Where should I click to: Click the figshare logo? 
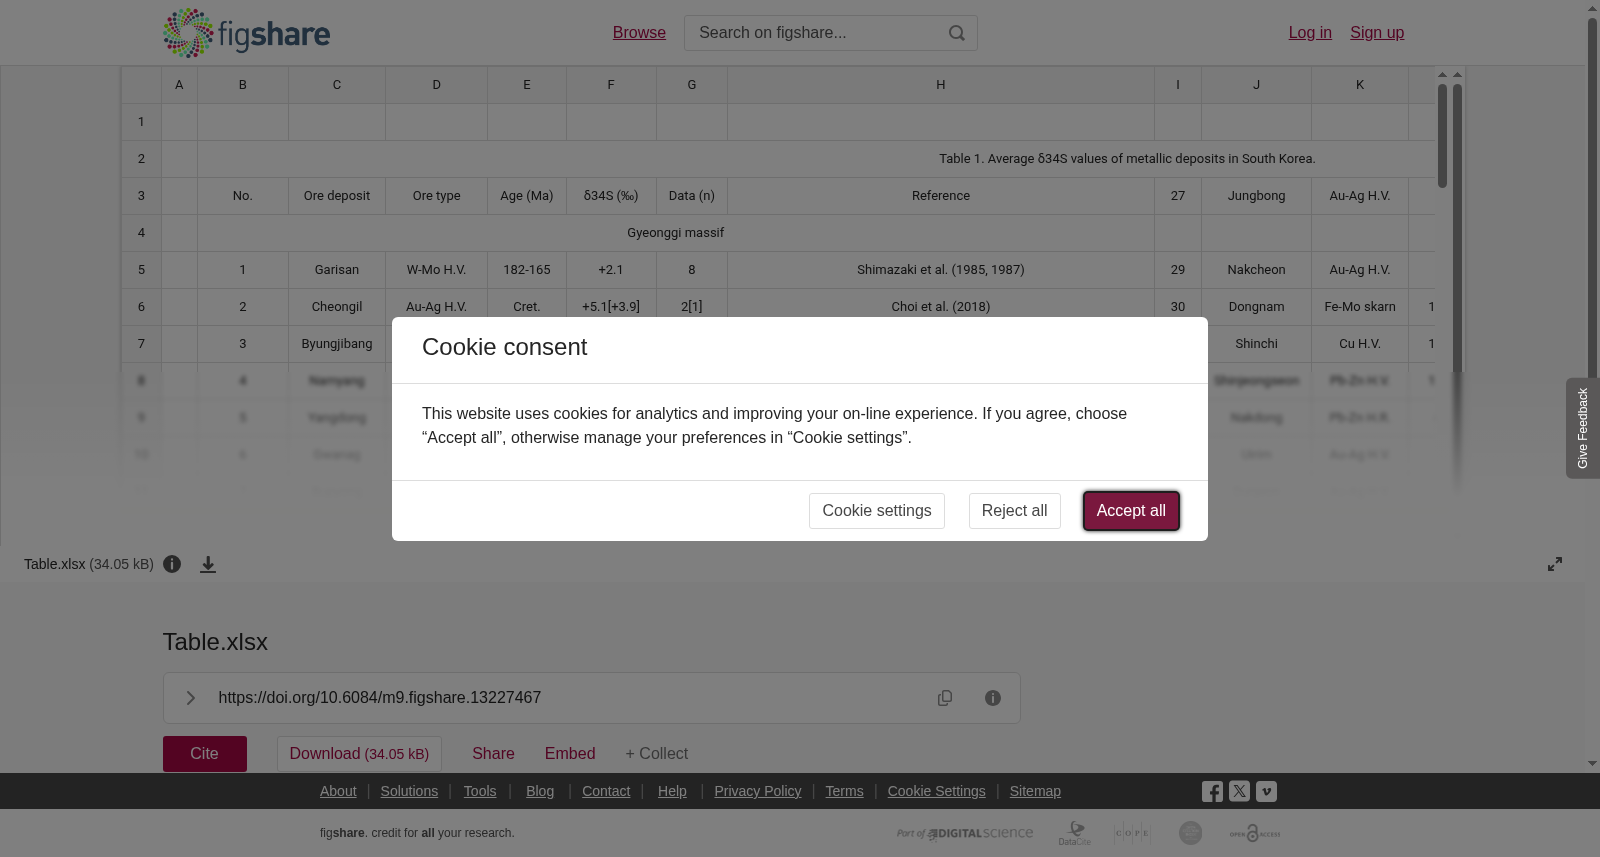246,33
